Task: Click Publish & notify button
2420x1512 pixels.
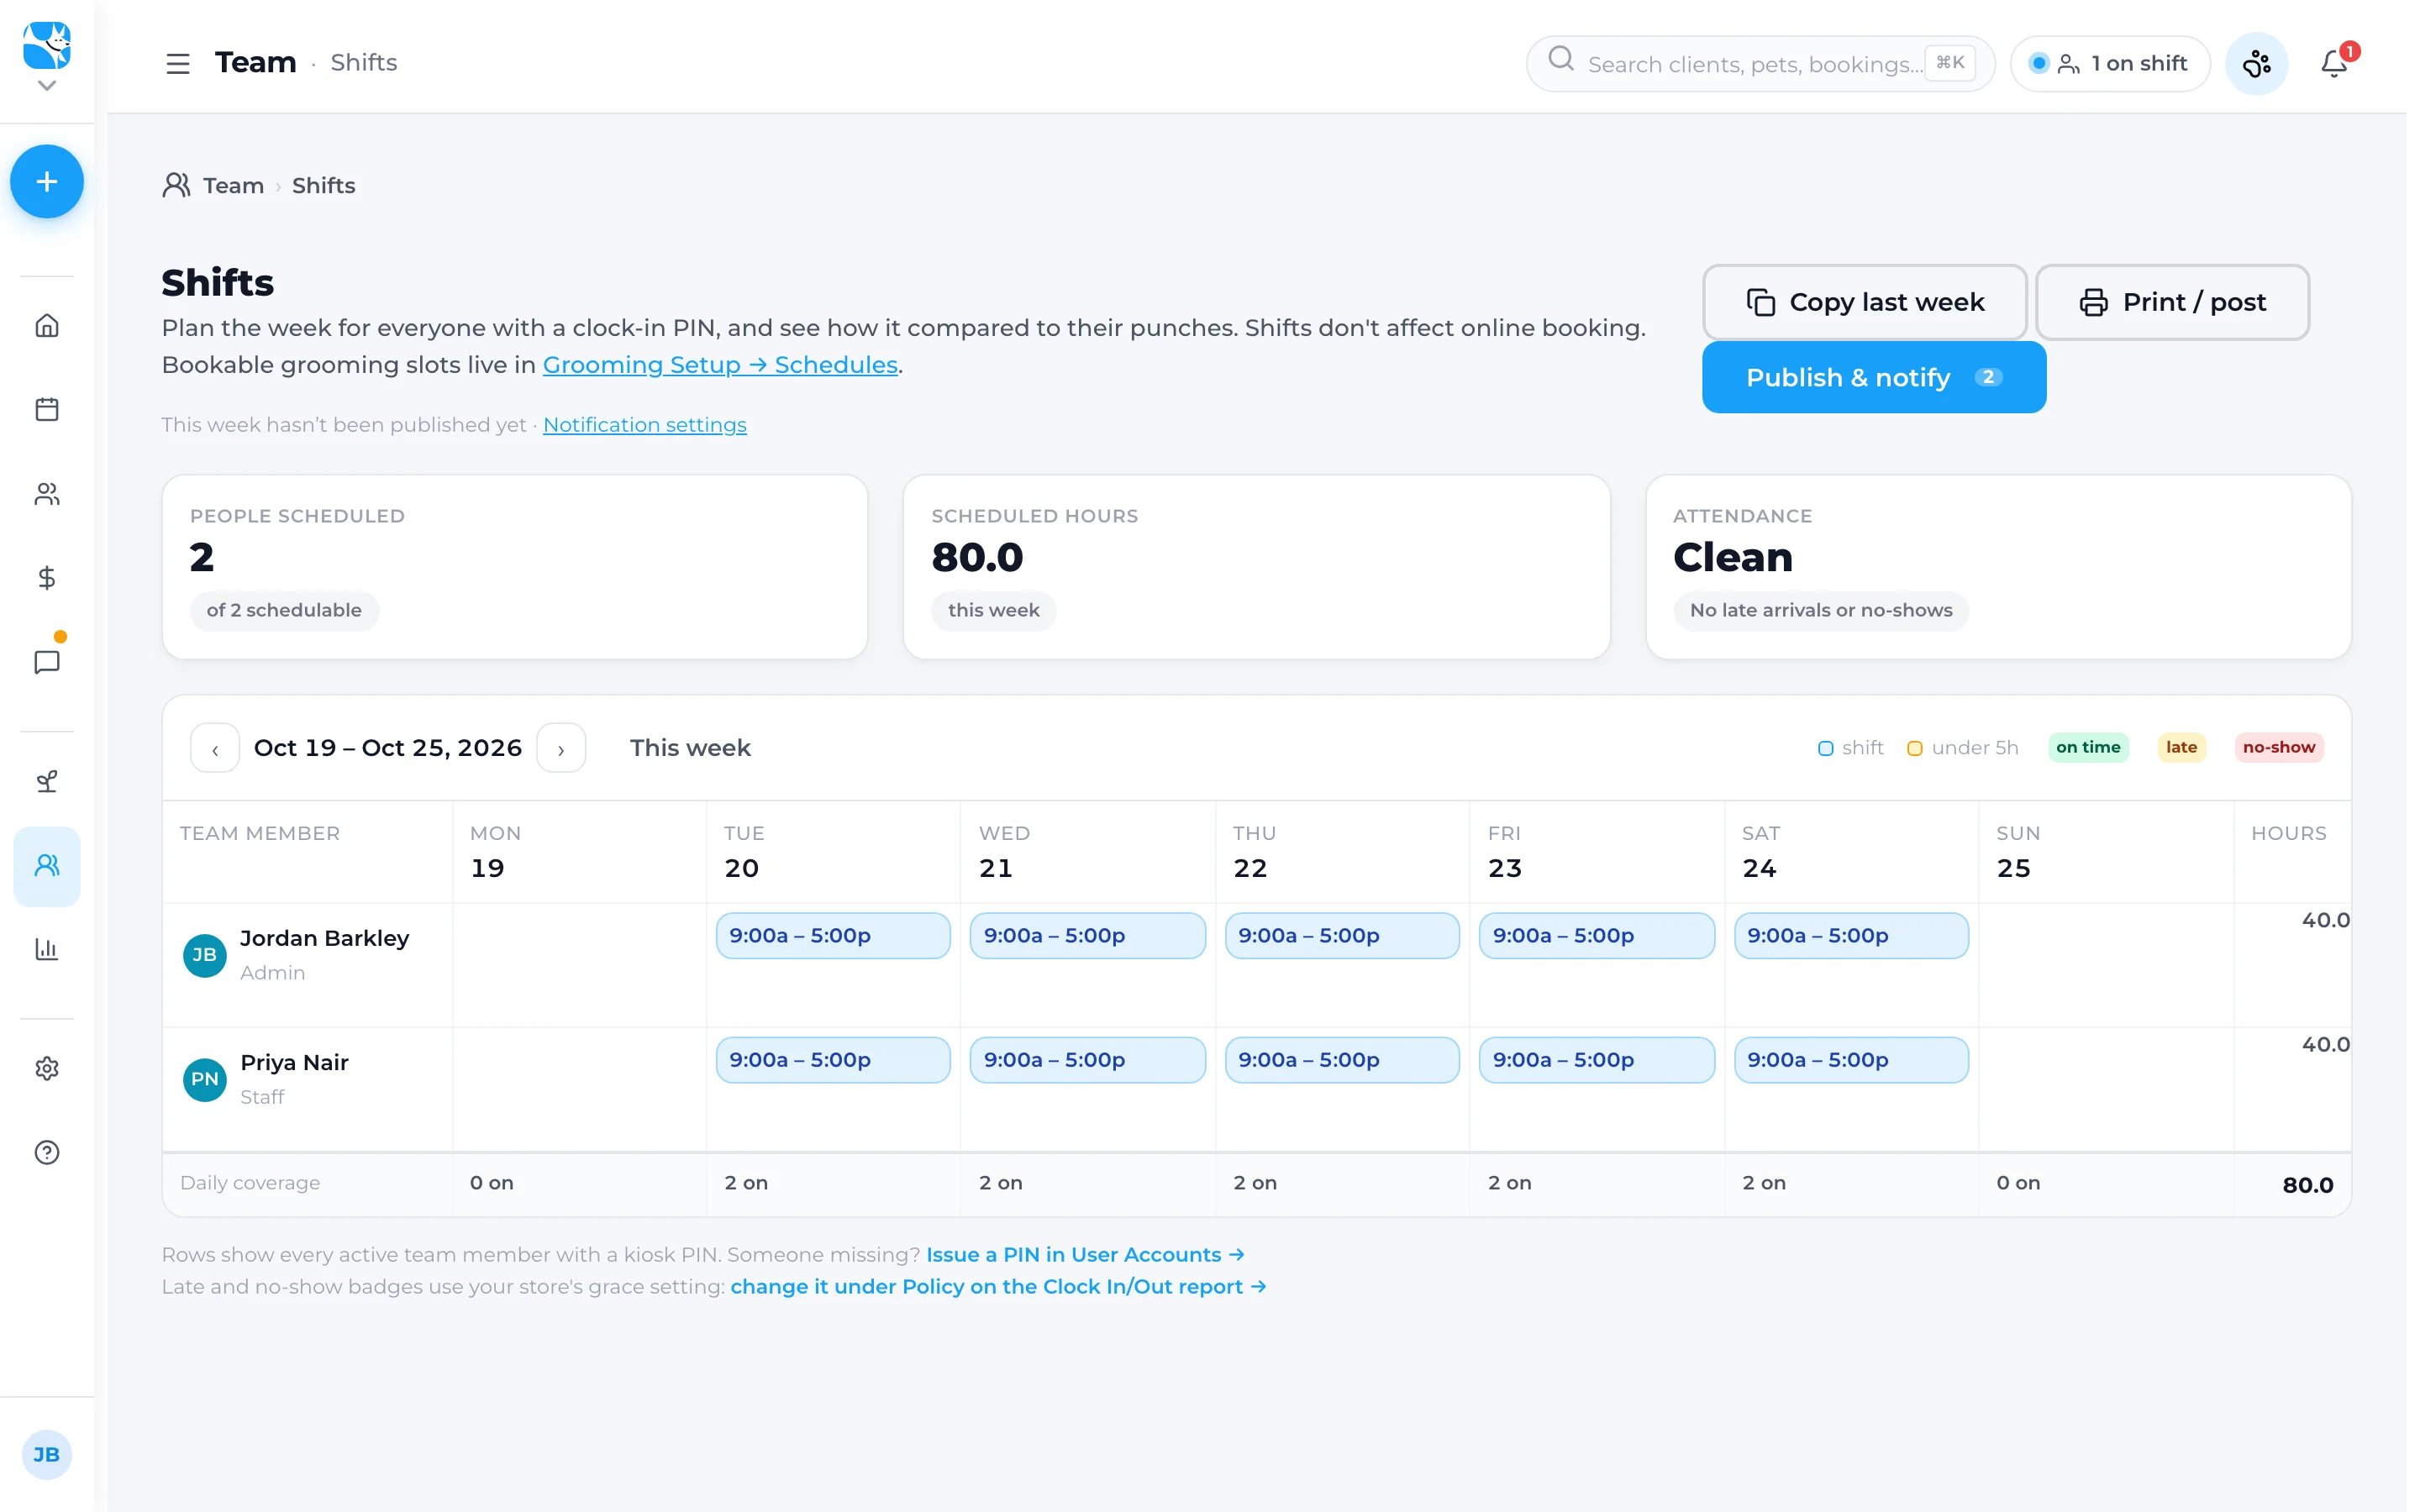Action: click(1874, 378)
